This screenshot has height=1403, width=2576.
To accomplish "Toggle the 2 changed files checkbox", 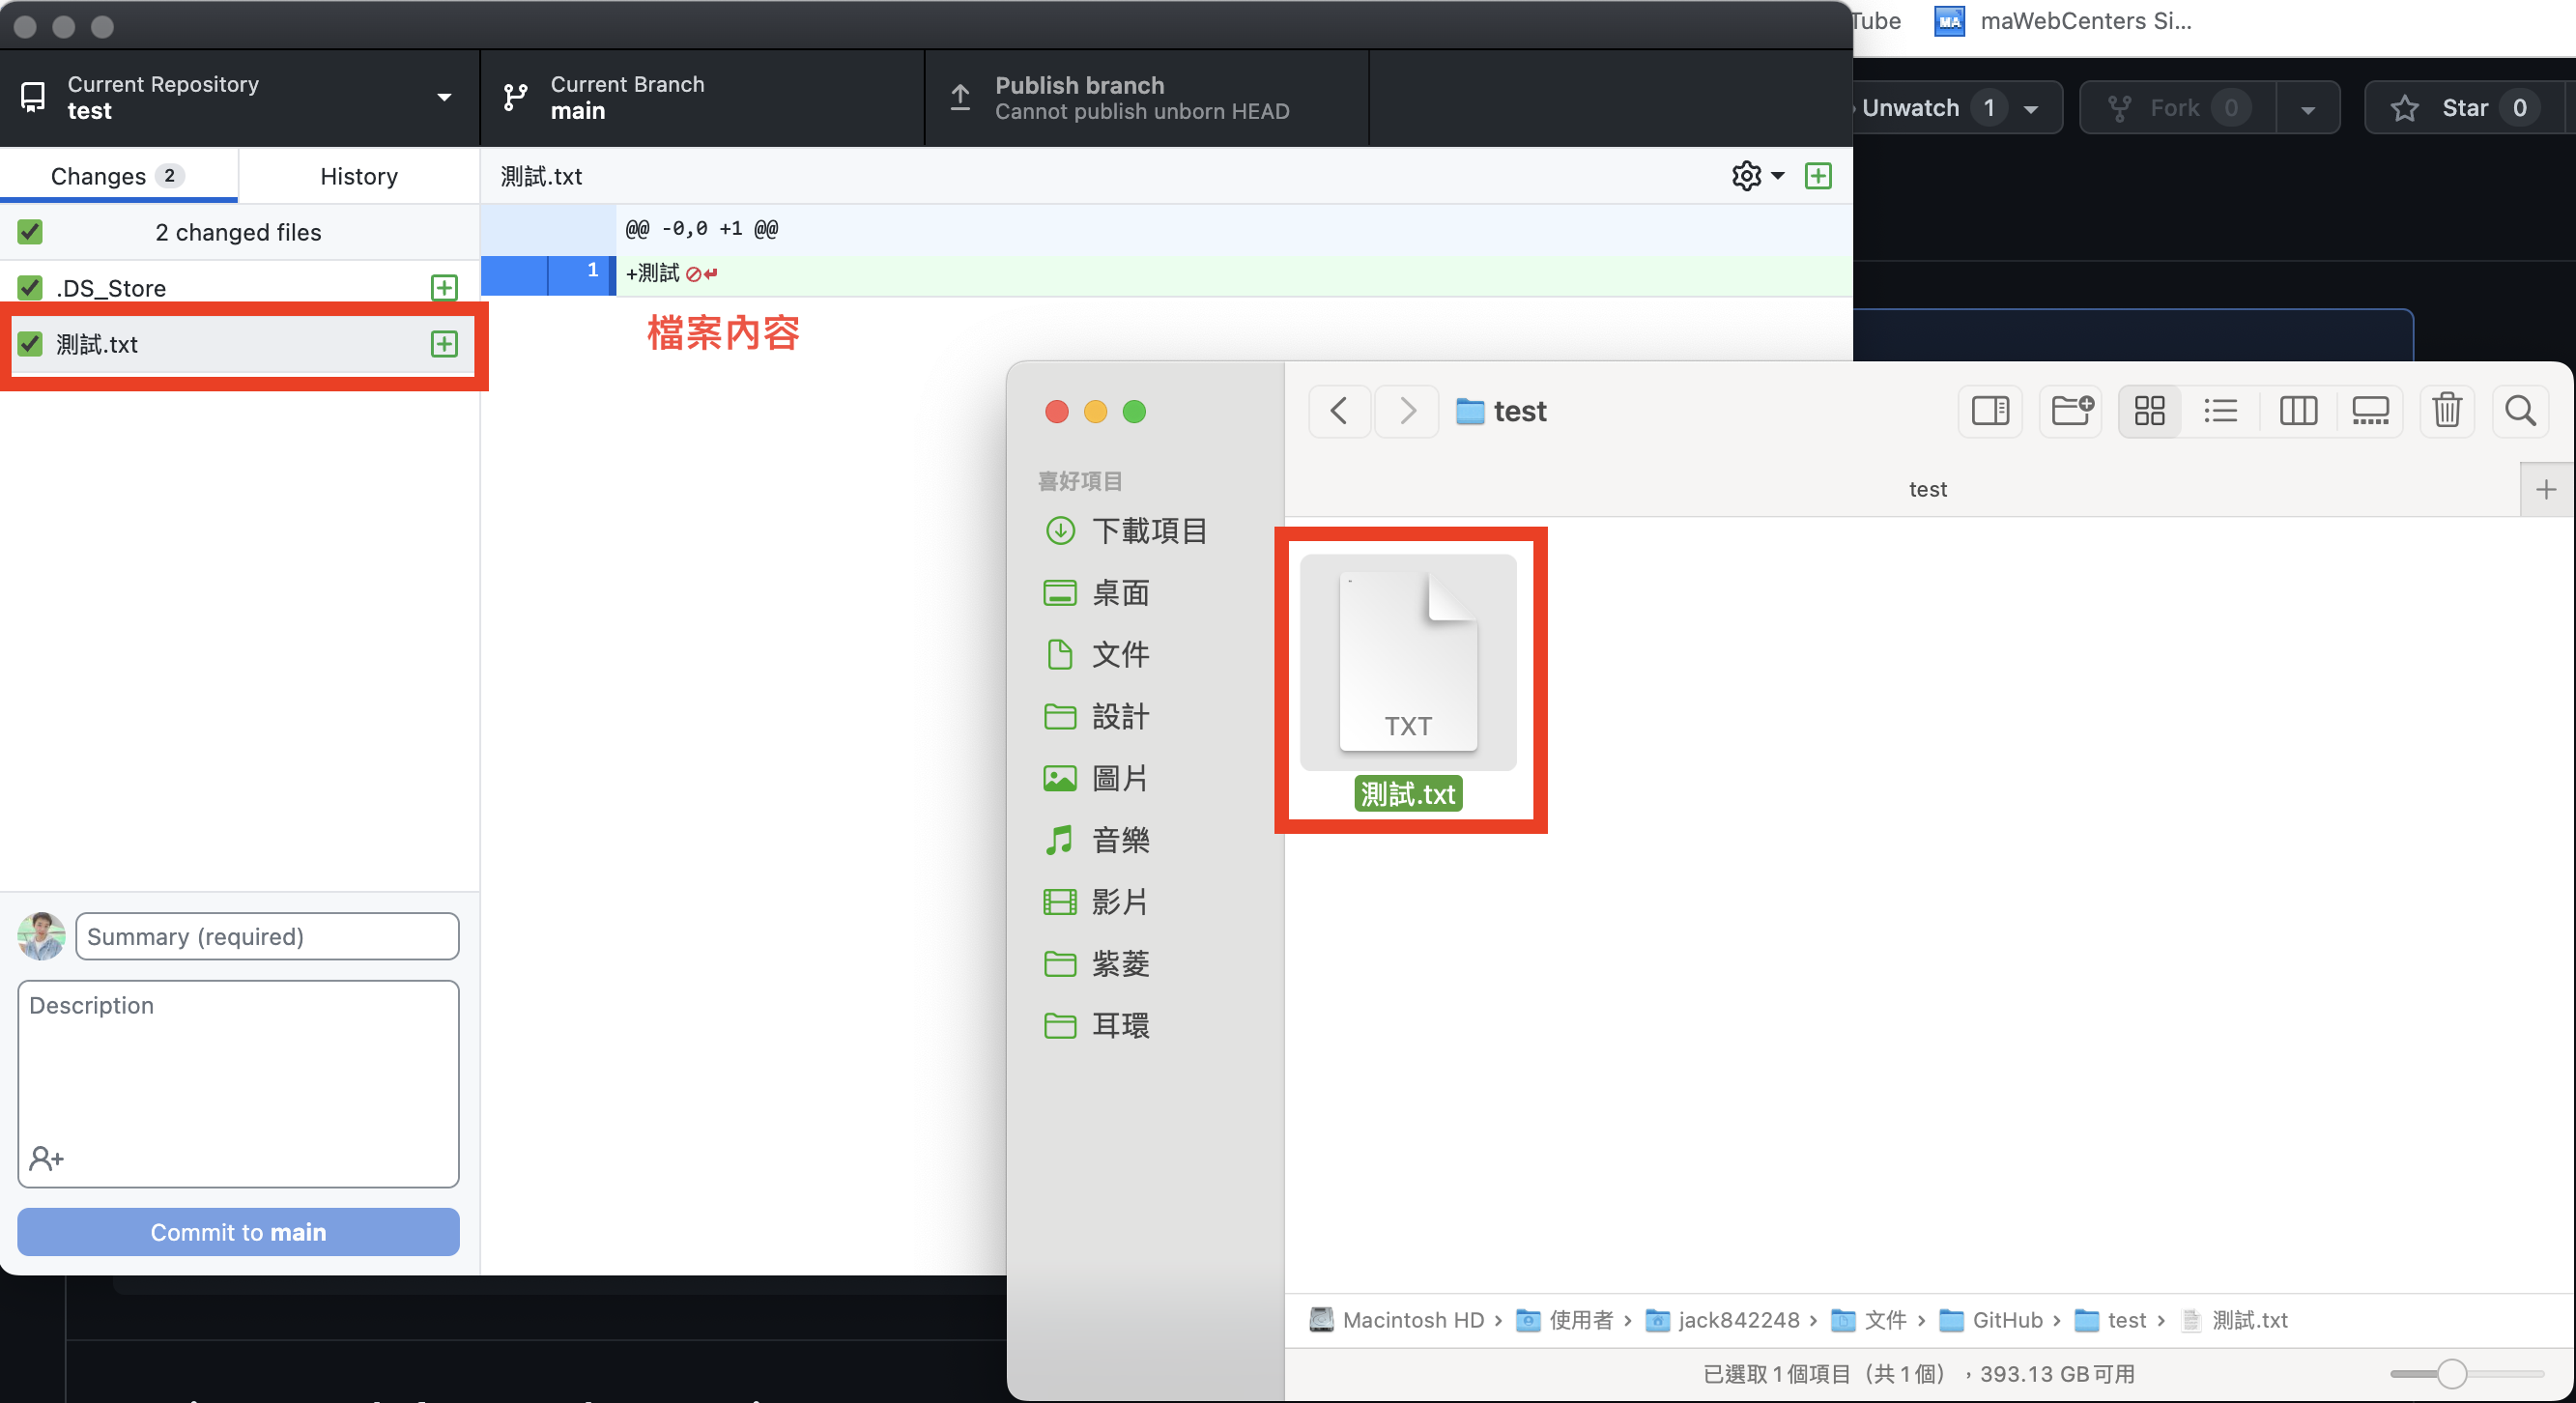I will tap(30, 232).
